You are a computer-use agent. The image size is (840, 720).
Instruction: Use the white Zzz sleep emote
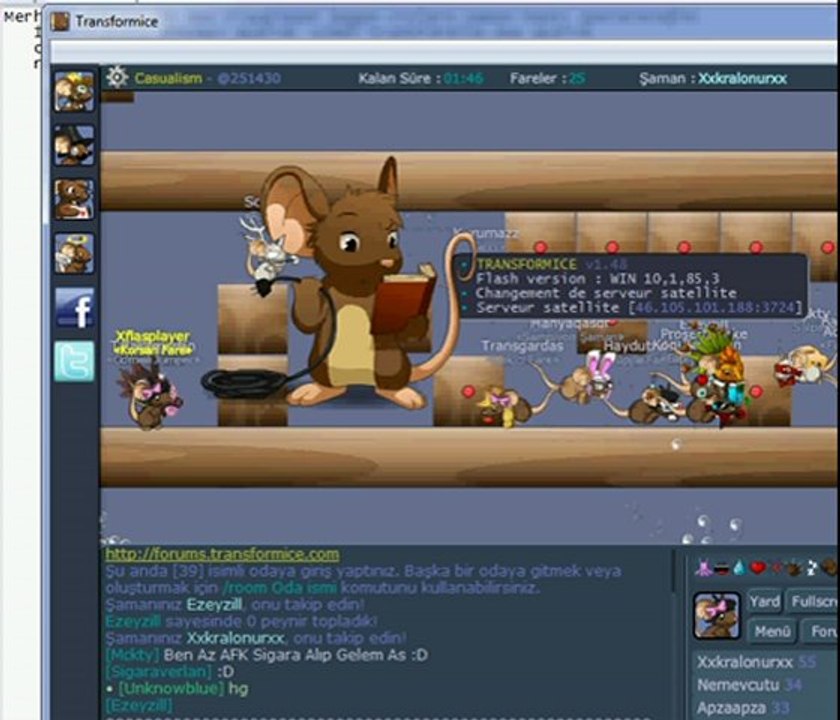point(812,568)
